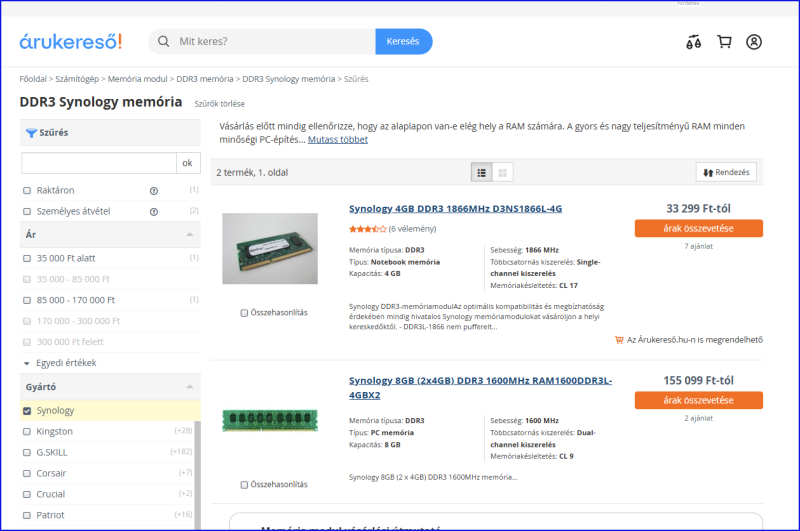This screenshot has width=800, height=531.
Task: Click the cart icon by Árukereső.hu-n is megrendelhető
Action: 619,340
